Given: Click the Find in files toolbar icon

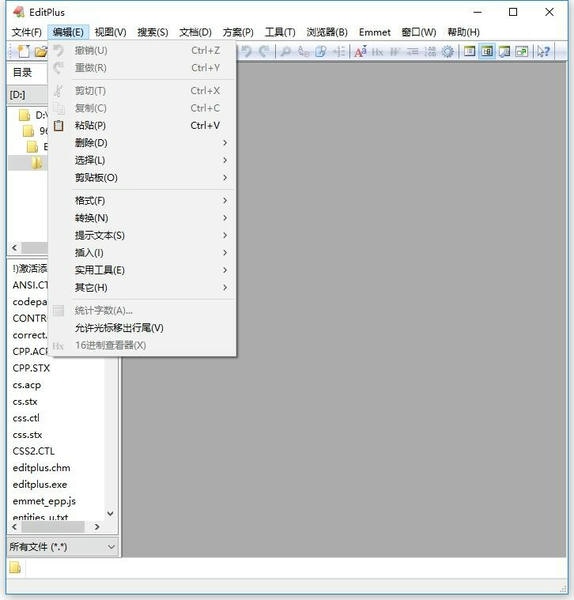Looking at the screenshot, I should click(x=321, y=51).
